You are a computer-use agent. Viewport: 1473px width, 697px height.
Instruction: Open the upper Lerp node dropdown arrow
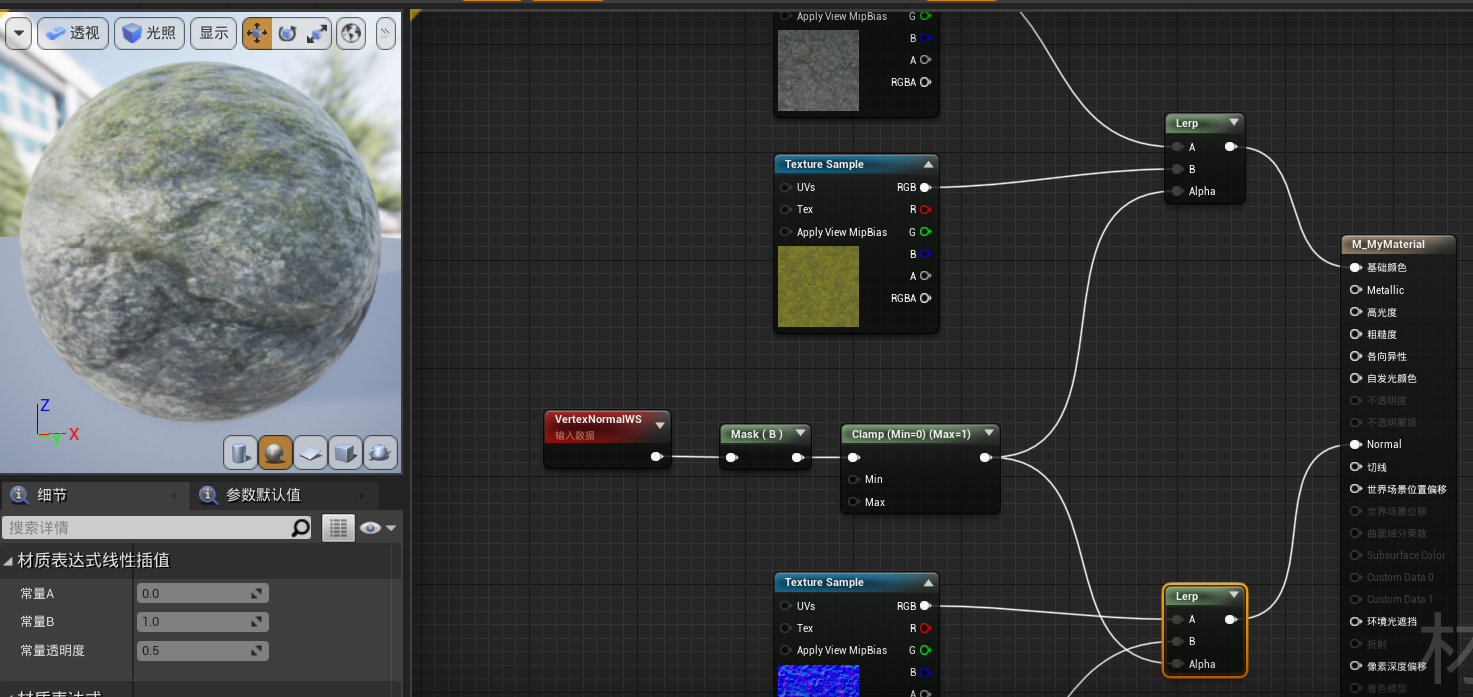(x=1234, y=123)
